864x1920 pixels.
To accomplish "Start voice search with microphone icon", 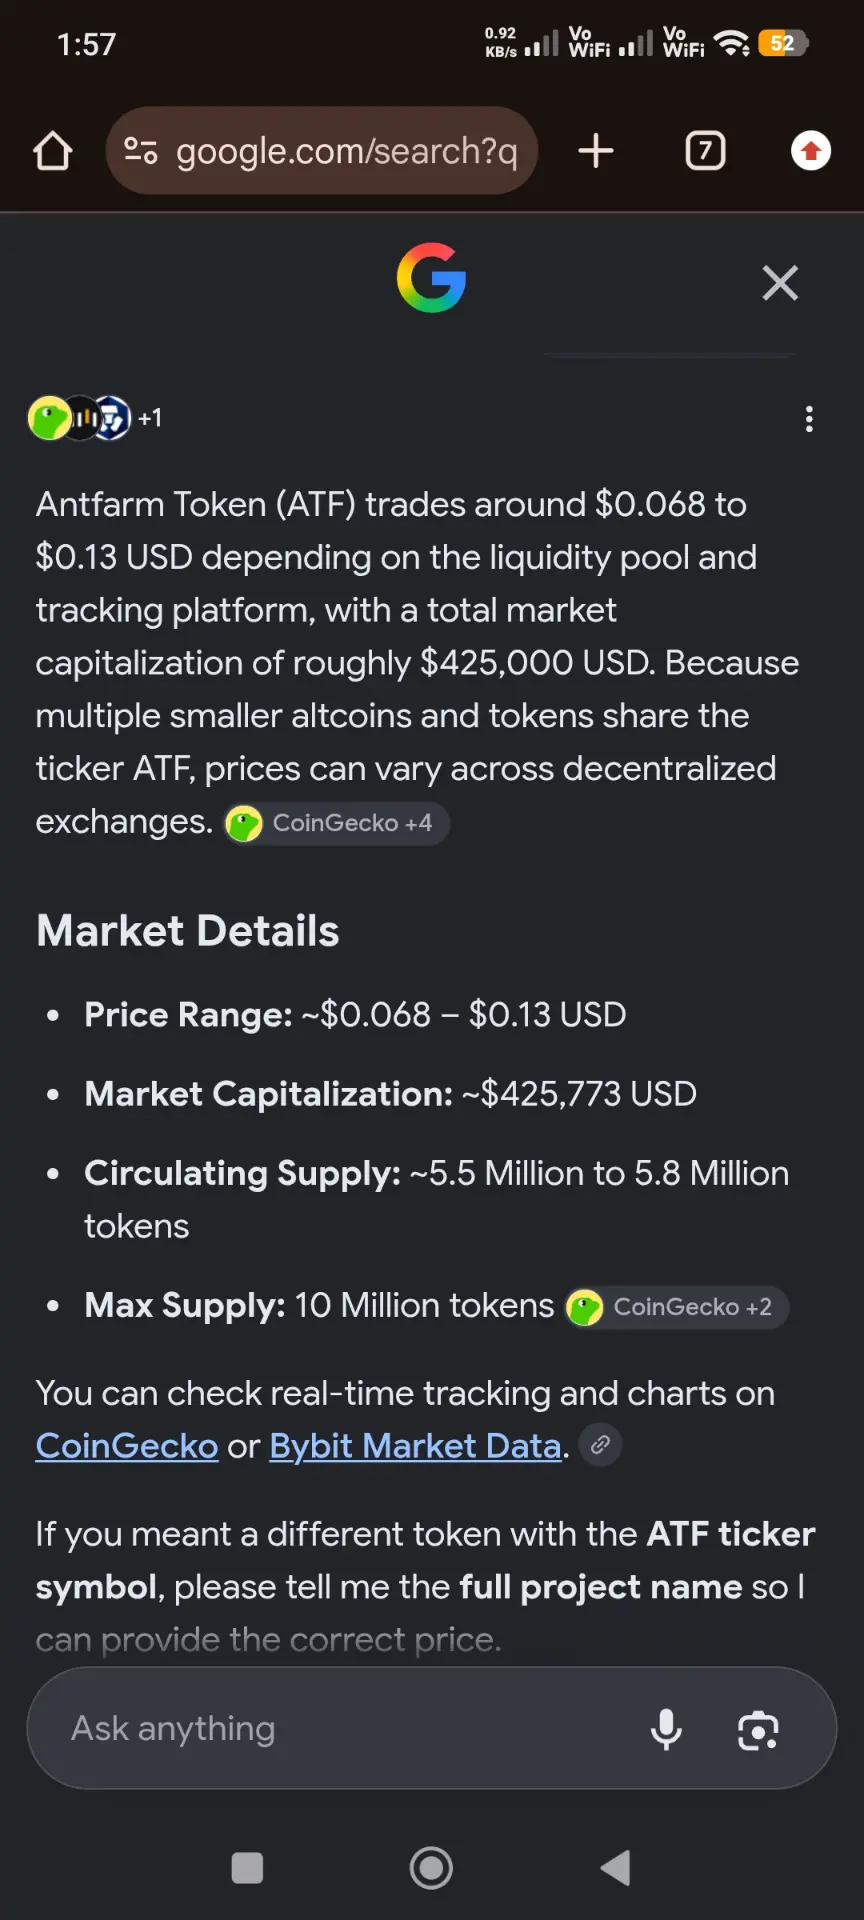I will (666, 1729).
